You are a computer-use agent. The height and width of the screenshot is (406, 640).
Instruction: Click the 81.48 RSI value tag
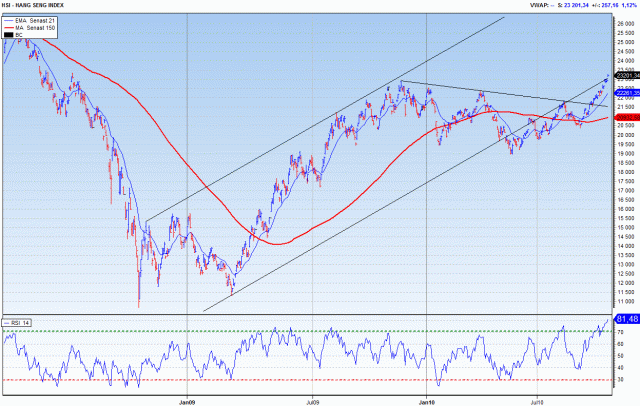(625, 321)
